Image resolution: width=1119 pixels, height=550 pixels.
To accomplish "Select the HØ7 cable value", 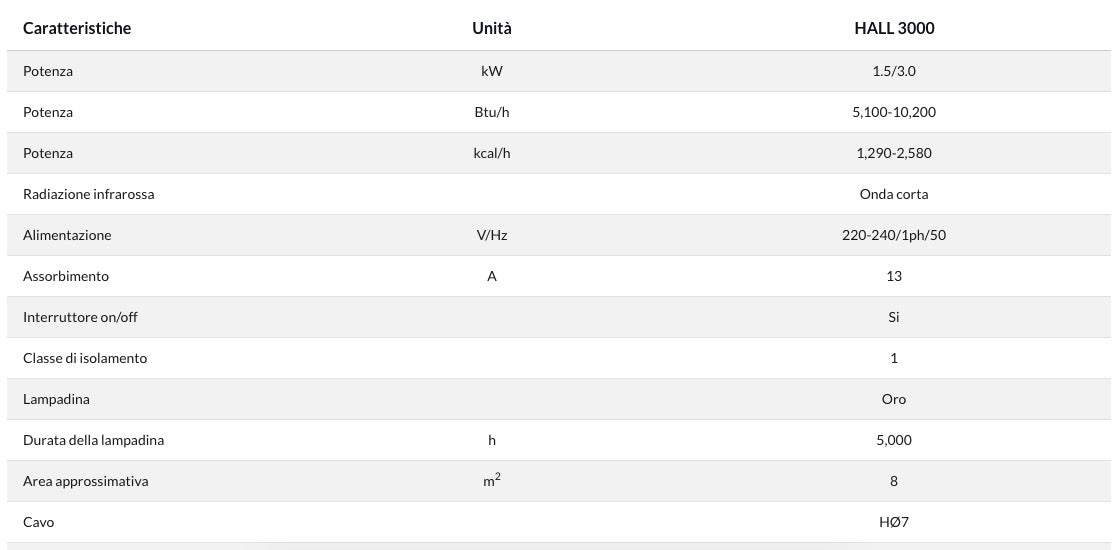I will [893, 522].
